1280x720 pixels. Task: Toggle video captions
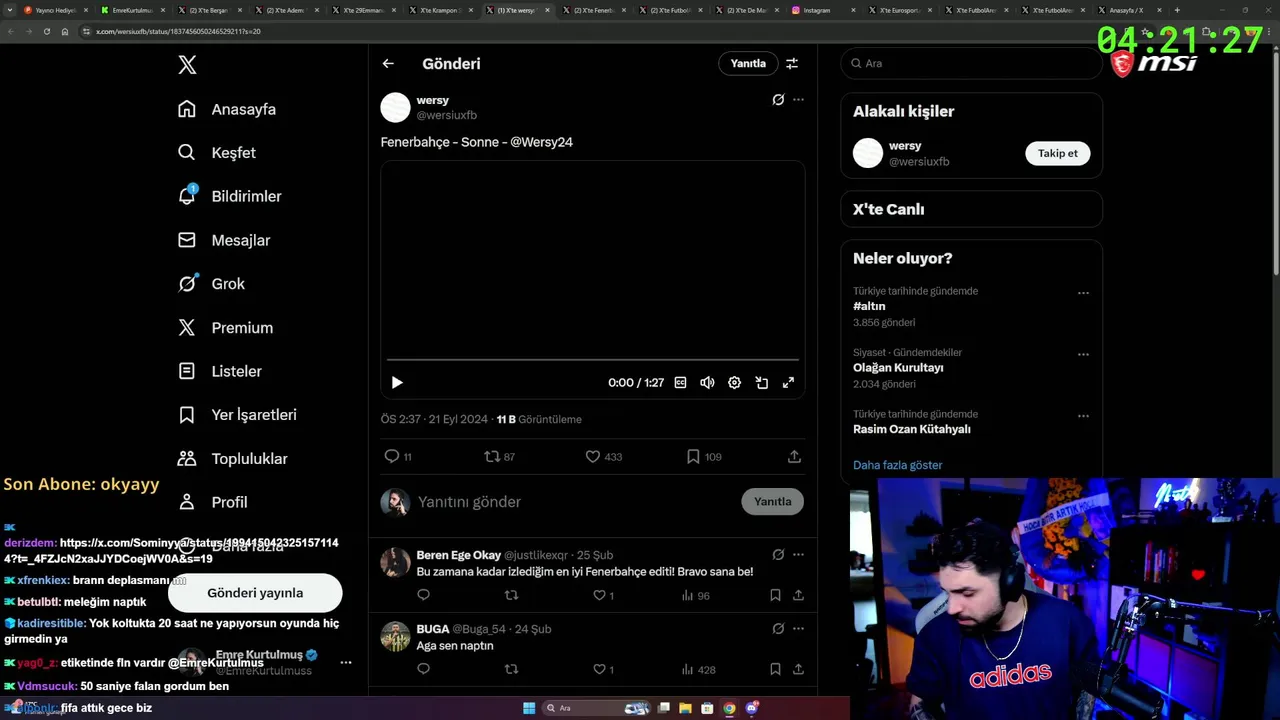tap(681, 382)
